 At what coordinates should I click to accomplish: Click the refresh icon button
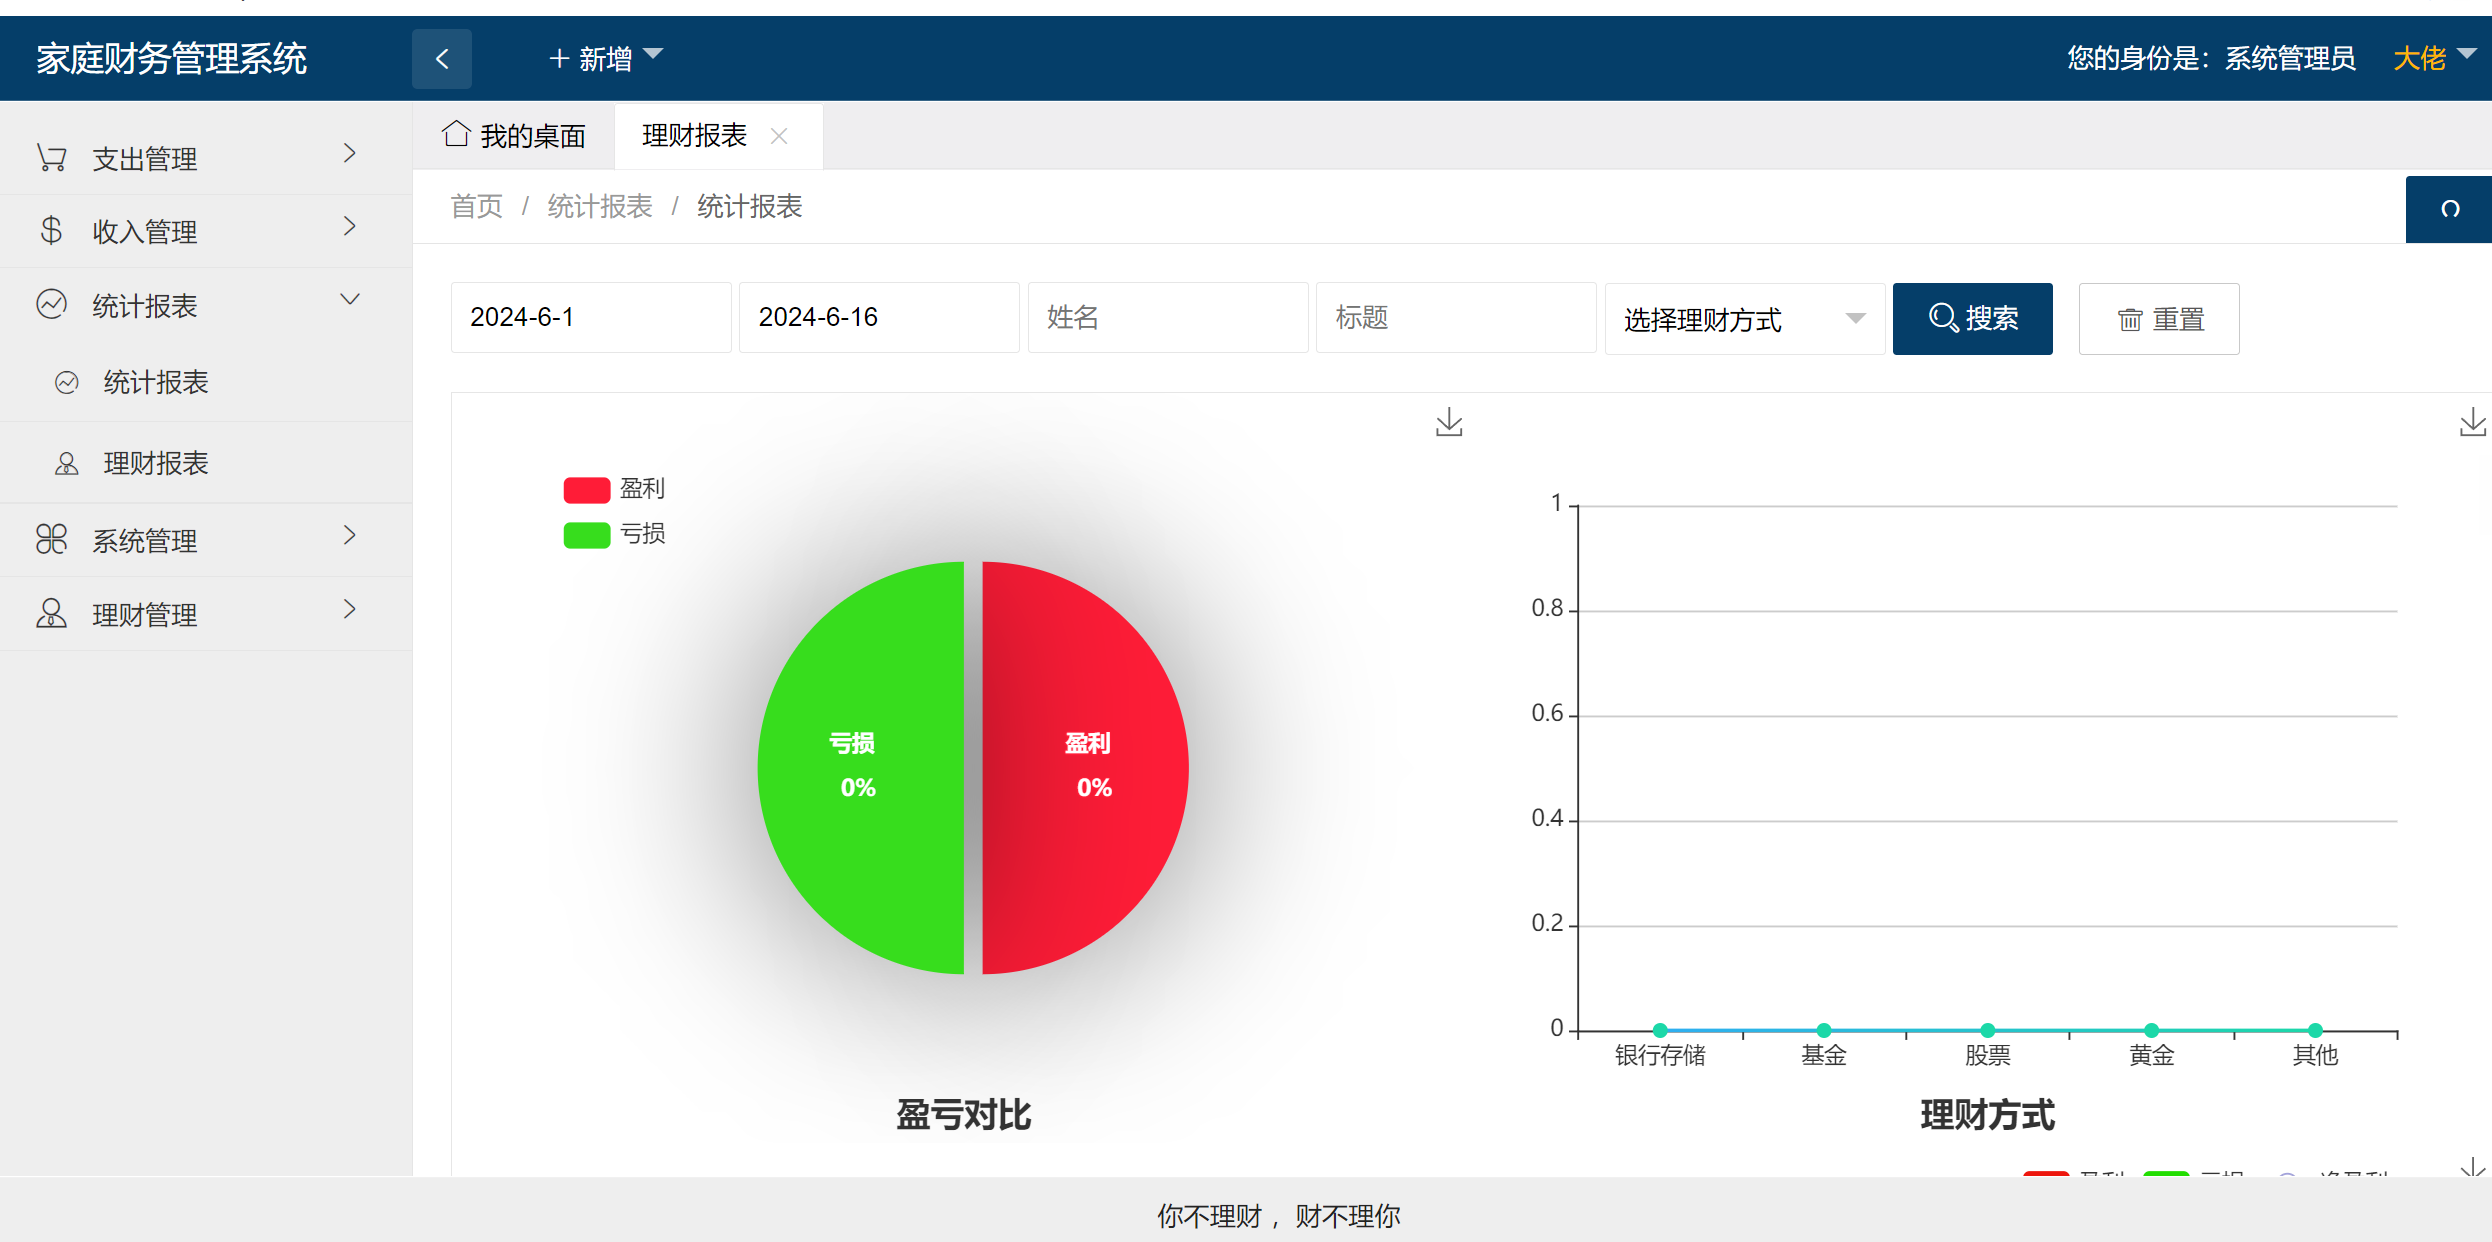pos(2449,209)
